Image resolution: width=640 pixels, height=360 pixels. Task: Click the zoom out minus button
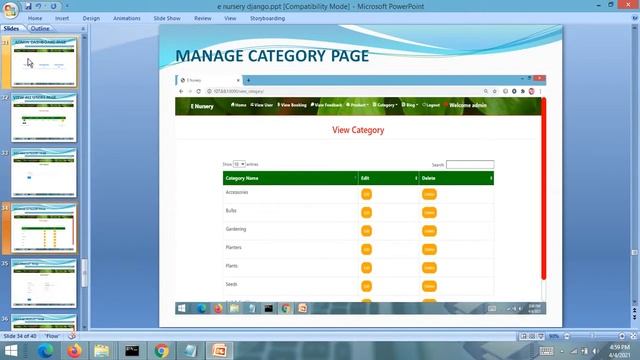(x=567, y=336)
